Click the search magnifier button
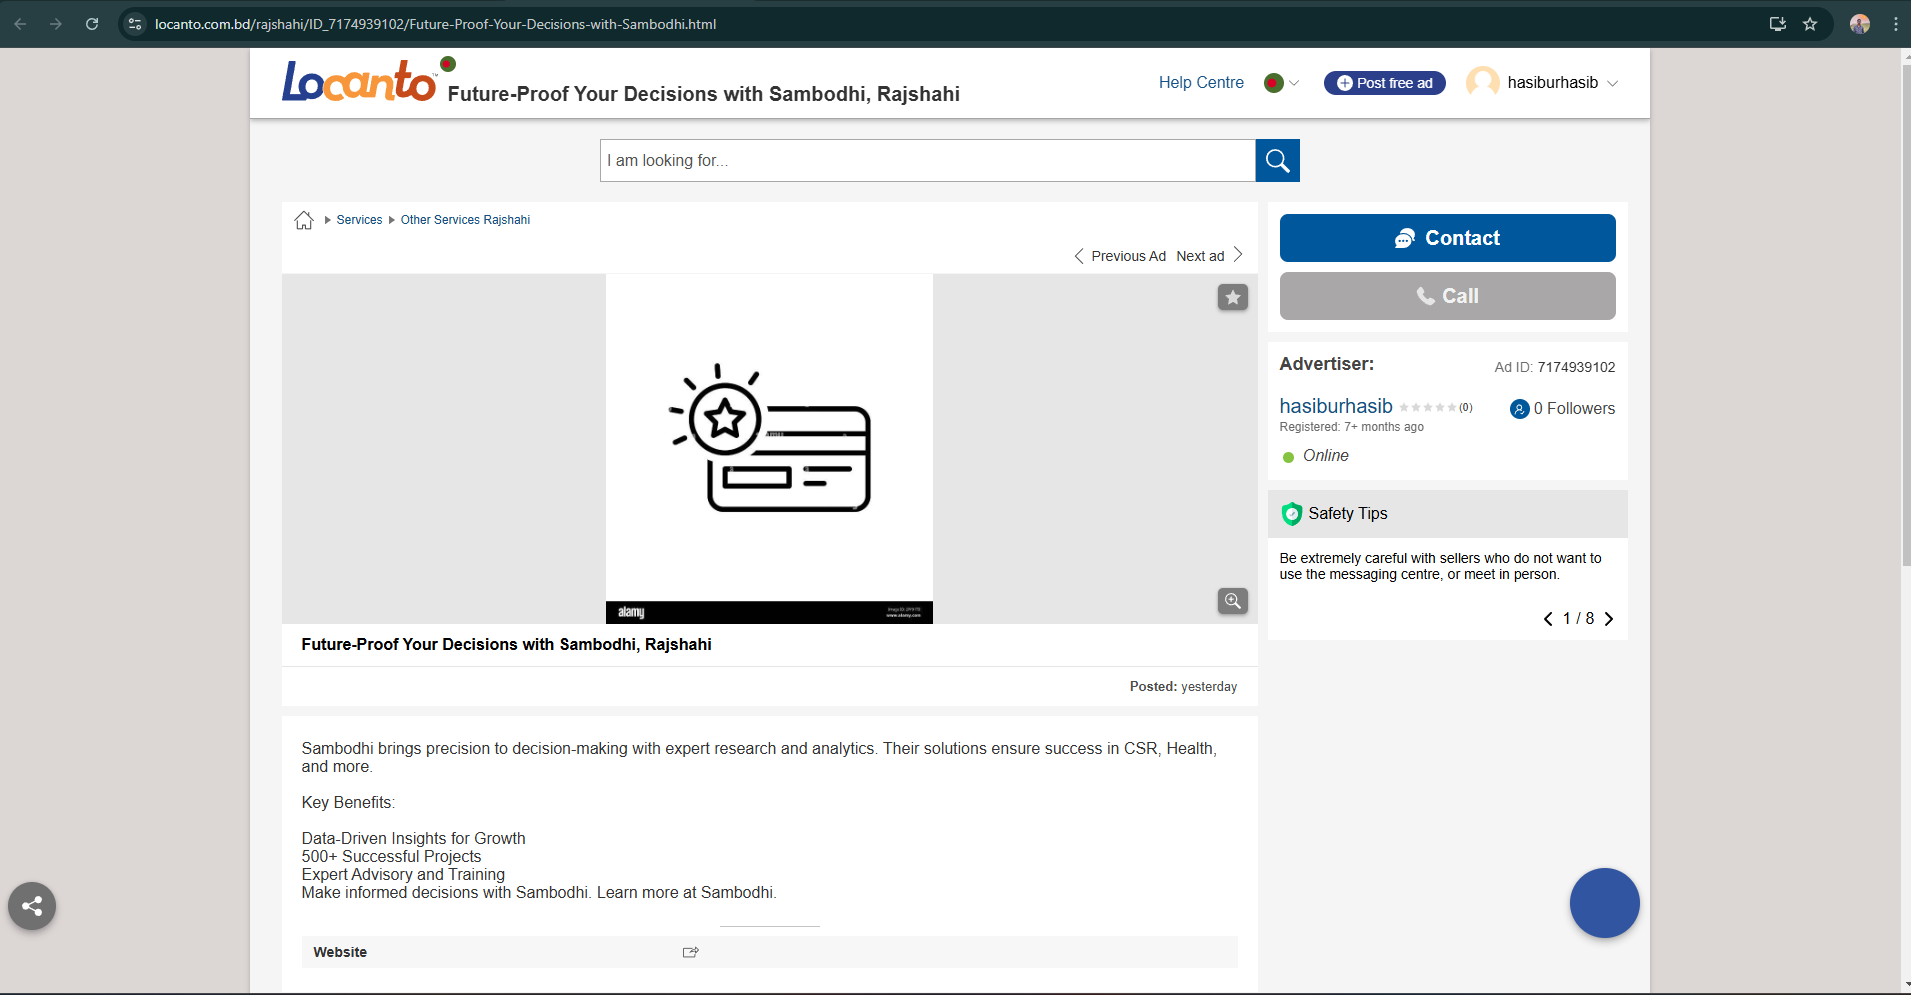The image size is (1911, 995). tap(1277, 161)
